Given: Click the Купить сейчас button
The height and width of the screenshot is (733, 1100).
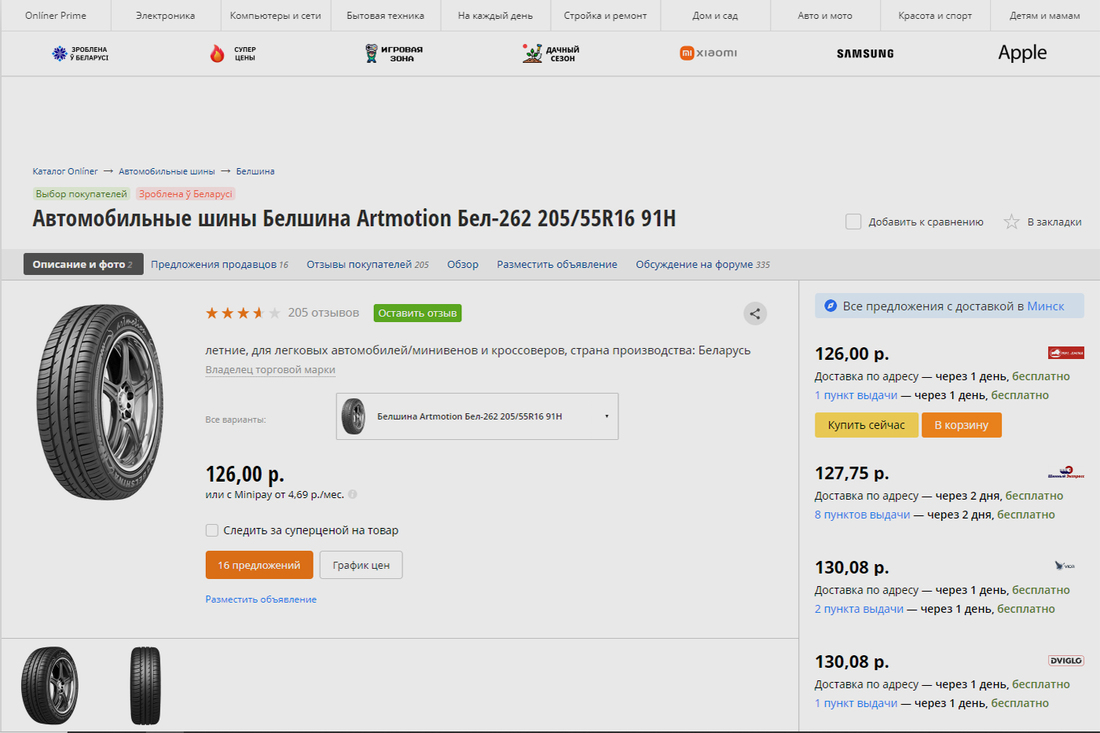Looking at the screenshot, I should (866, 425).
